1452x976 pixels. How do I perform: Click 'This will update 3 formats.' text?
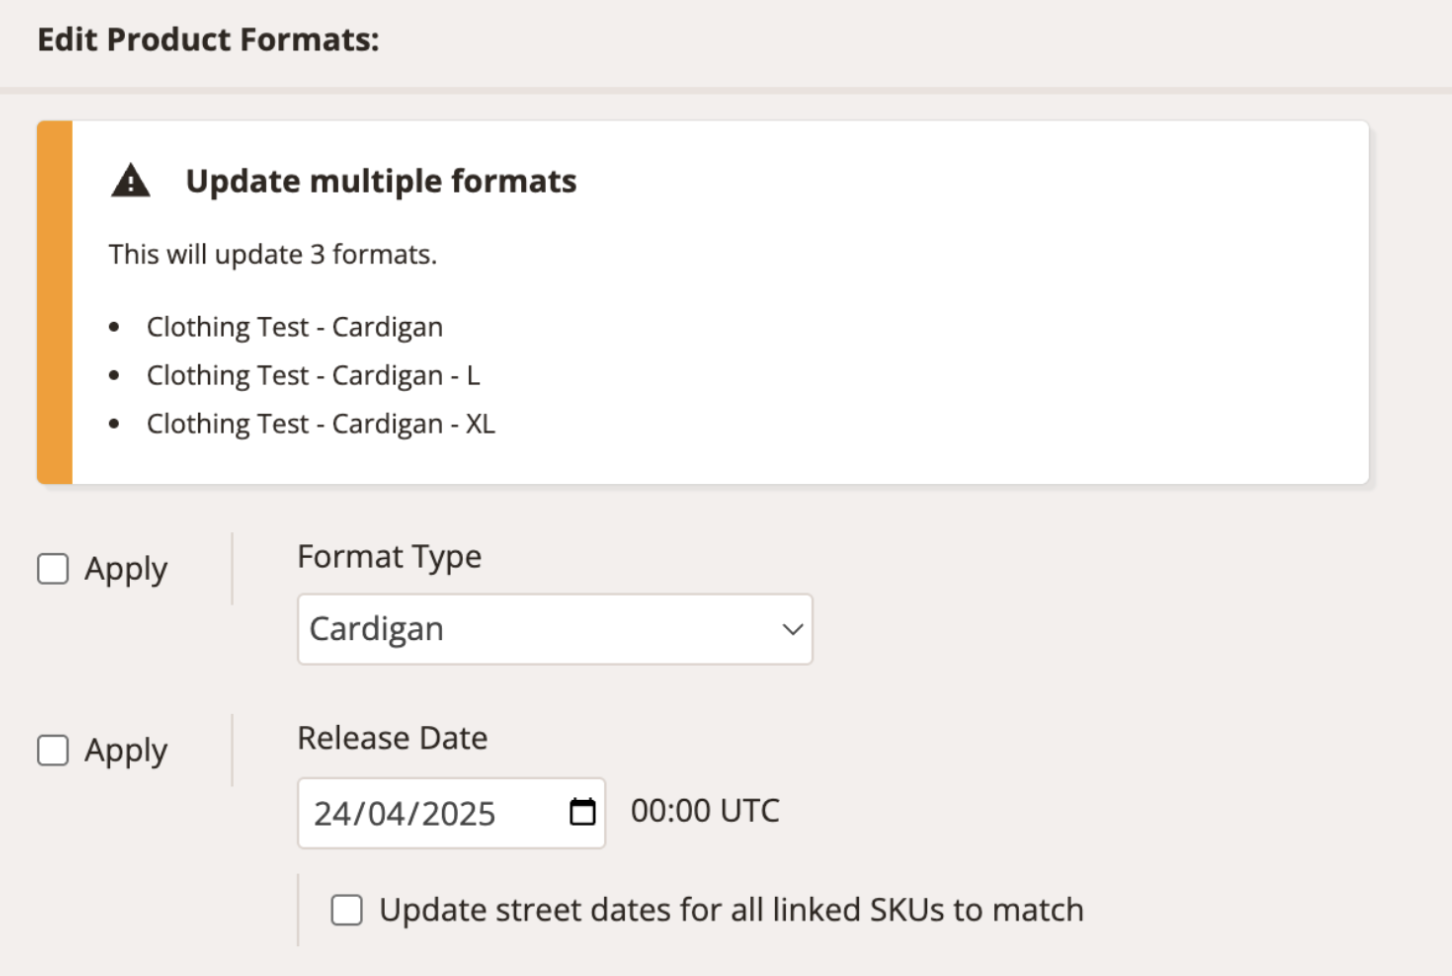pyautogui.click(x=273, y=254)
